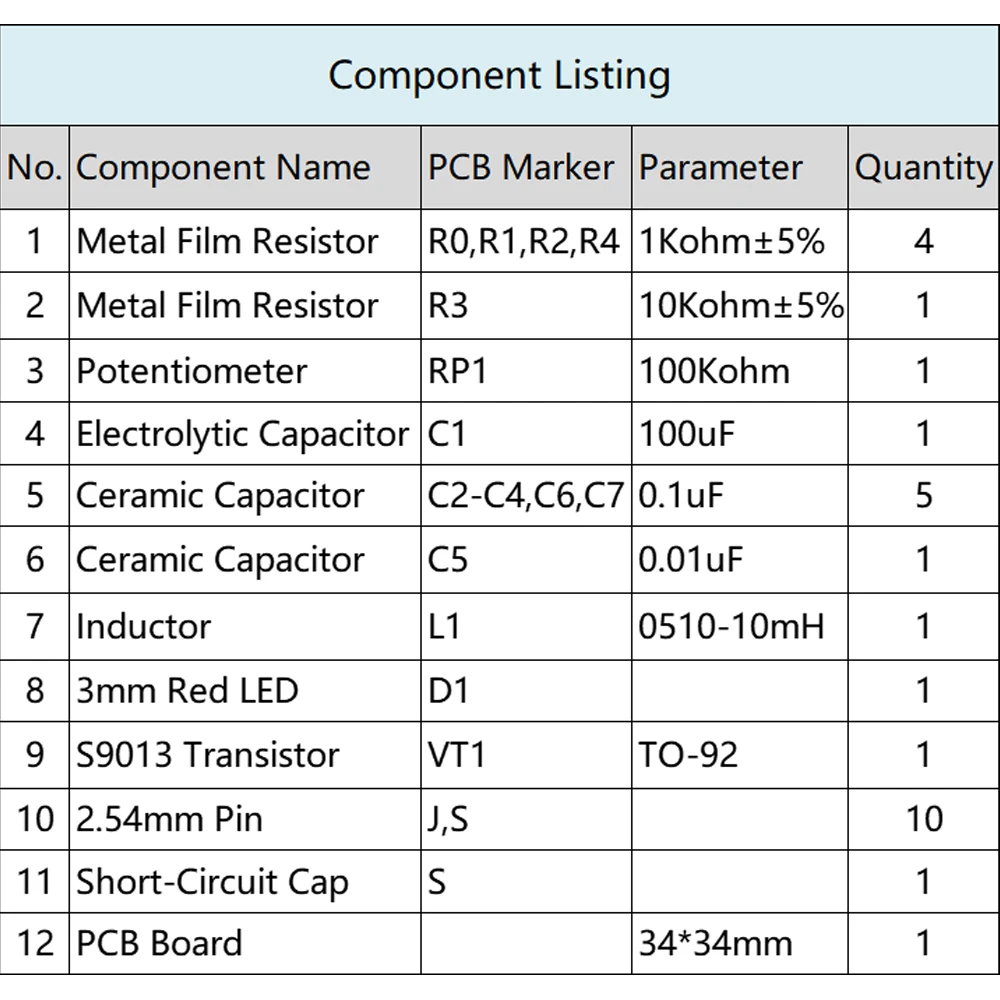Click the 3mm Red LED cell
This screenshot has width=1000, height=1000.
[x=245, y=691]
